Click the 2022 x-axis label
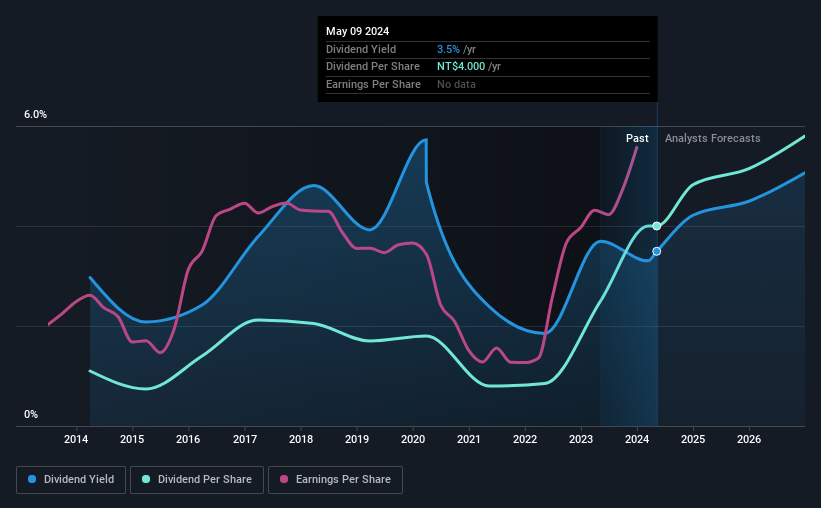The image size is (821, 508). pos(525,439)
